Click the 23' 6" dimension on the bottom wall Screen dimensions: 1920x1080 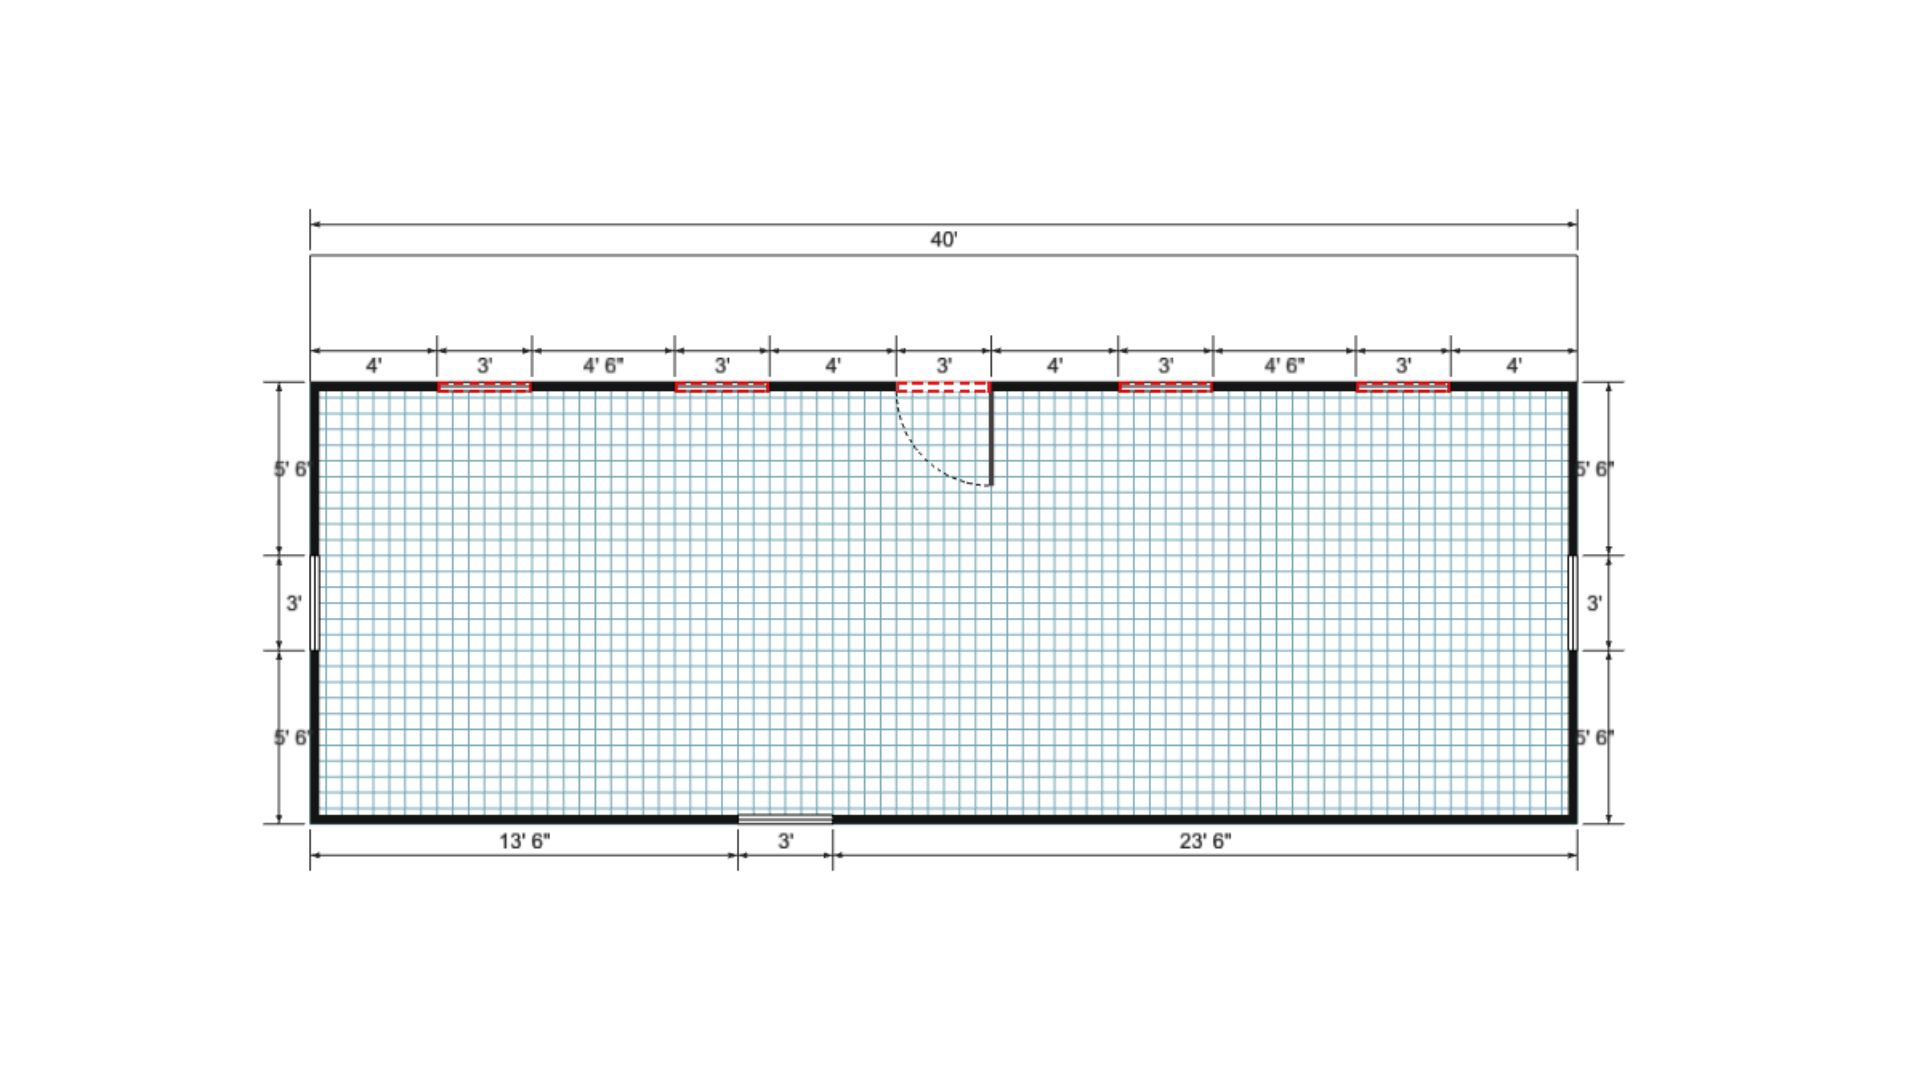pos(1205,841)
